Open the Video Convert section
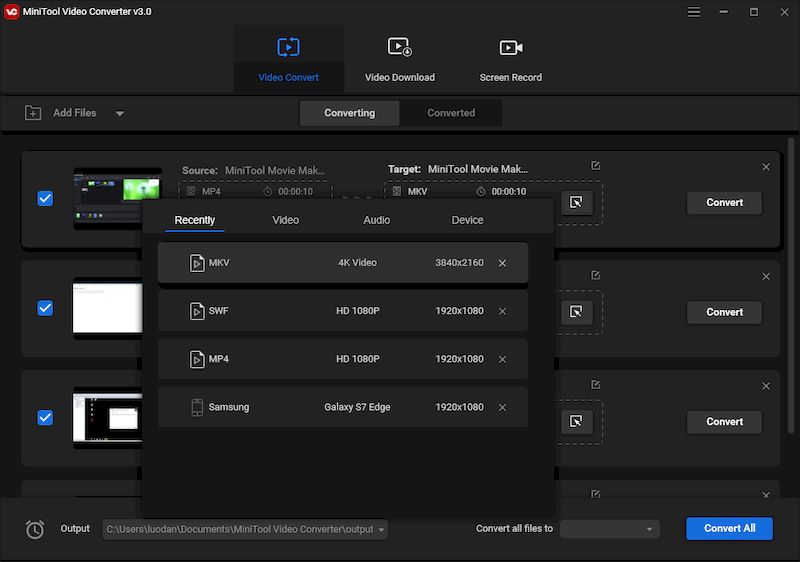 point(288,59)
